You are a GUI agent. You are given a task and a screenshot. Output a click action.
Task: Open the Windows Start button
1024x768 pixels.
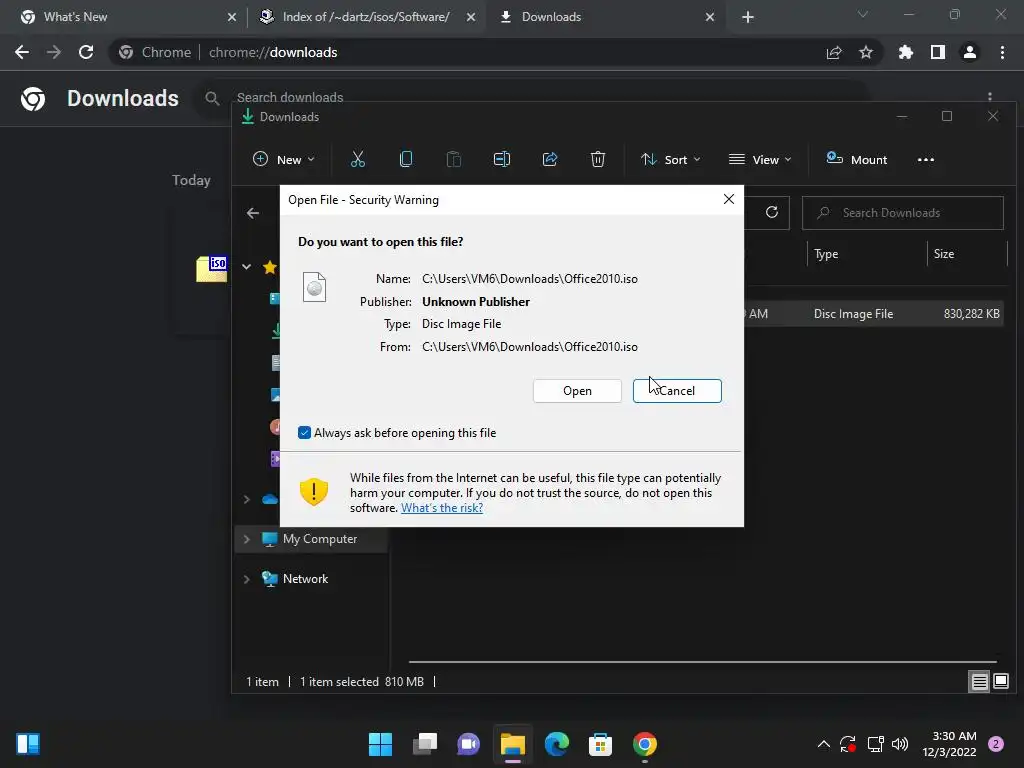pos(380,744)
